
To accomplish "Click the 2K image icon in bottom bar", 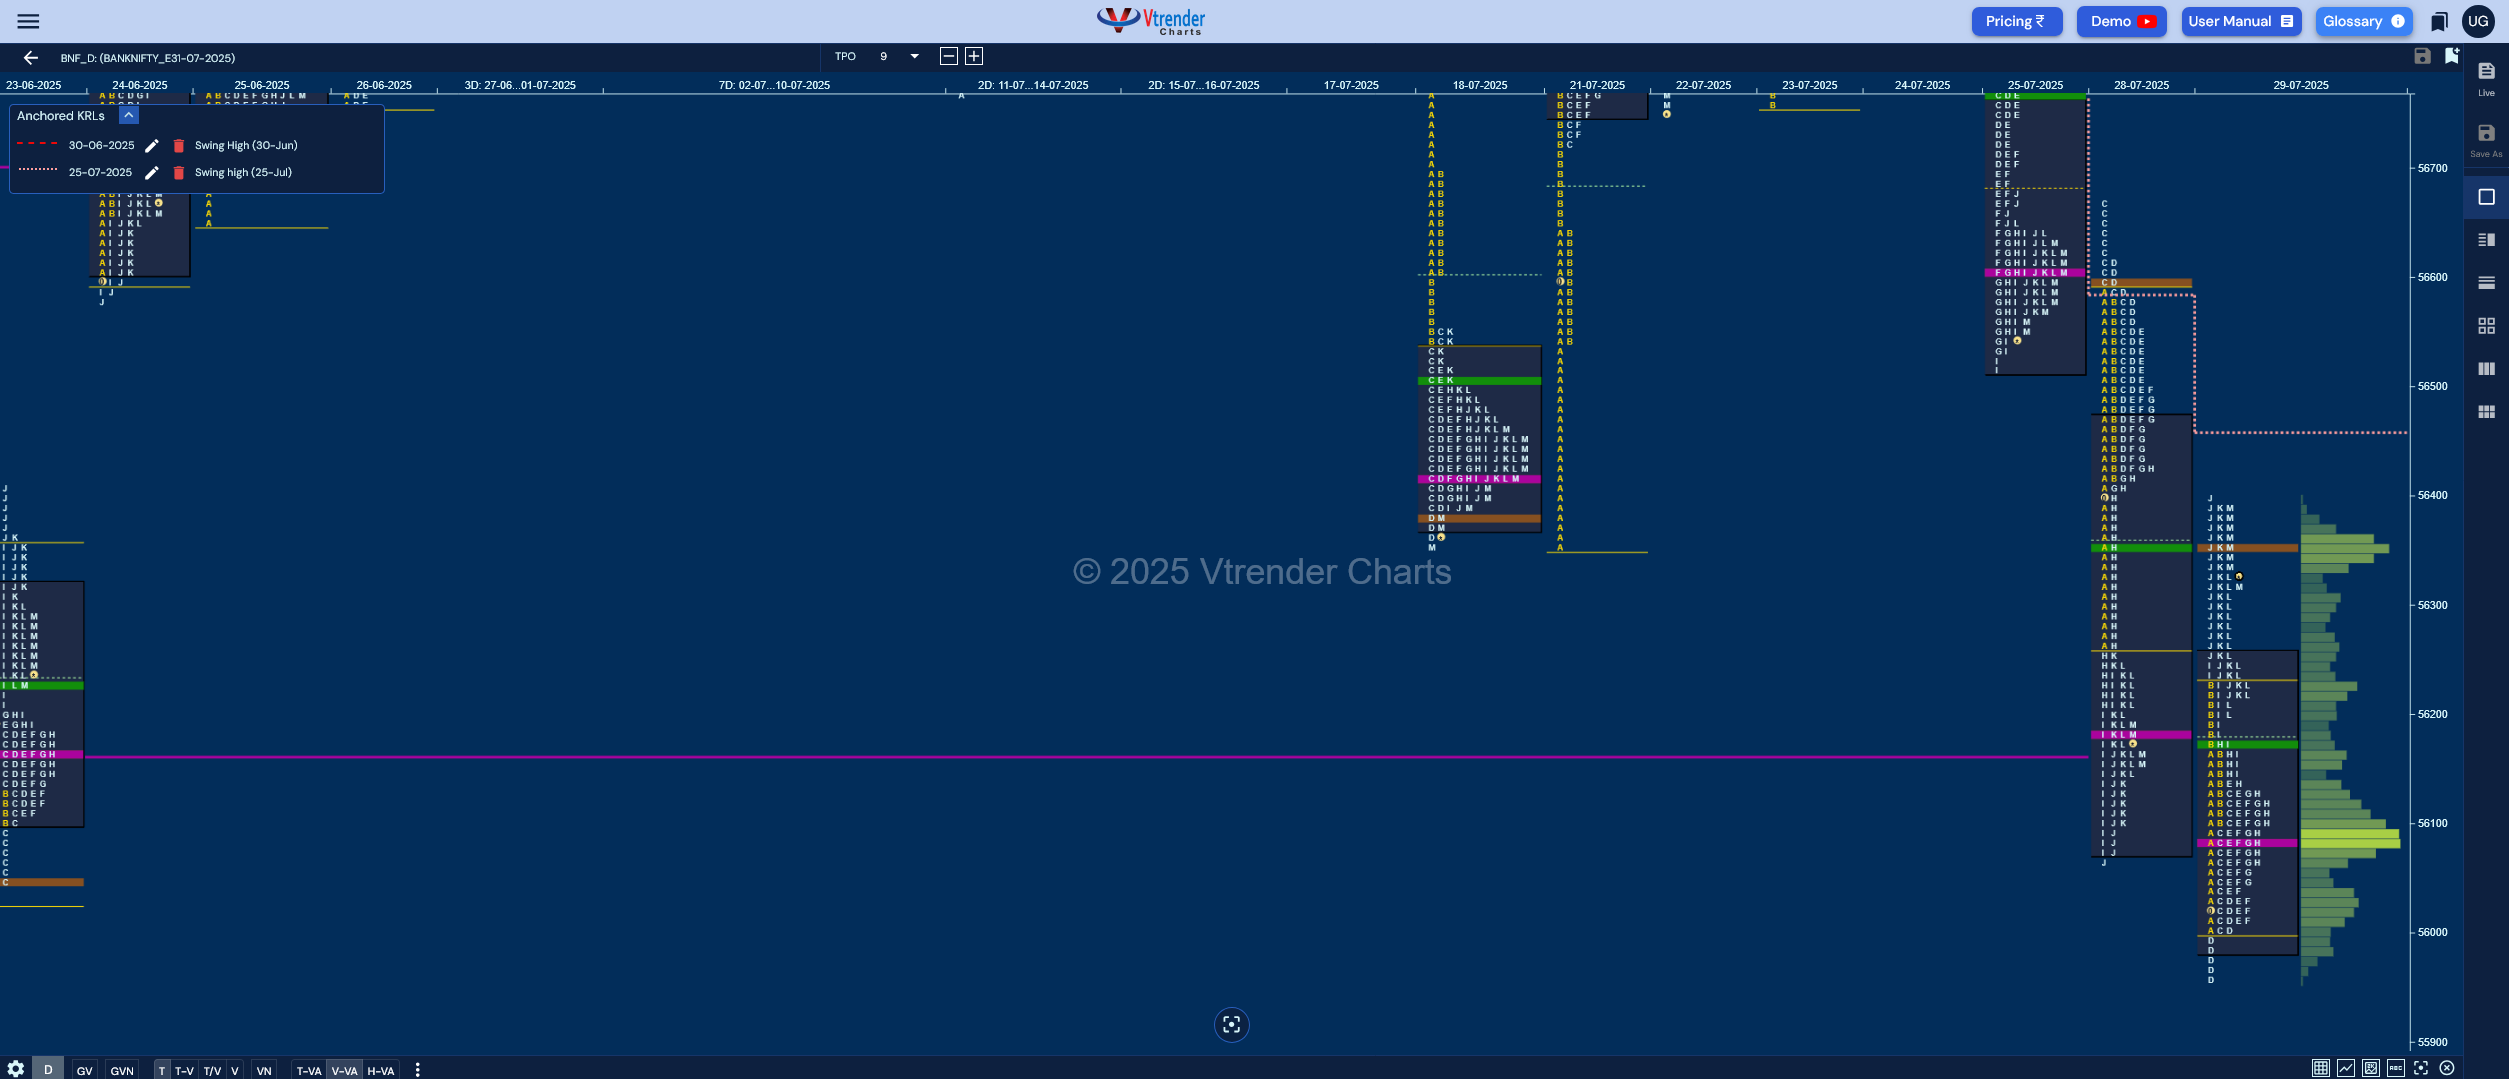I will (2370, 1068).
